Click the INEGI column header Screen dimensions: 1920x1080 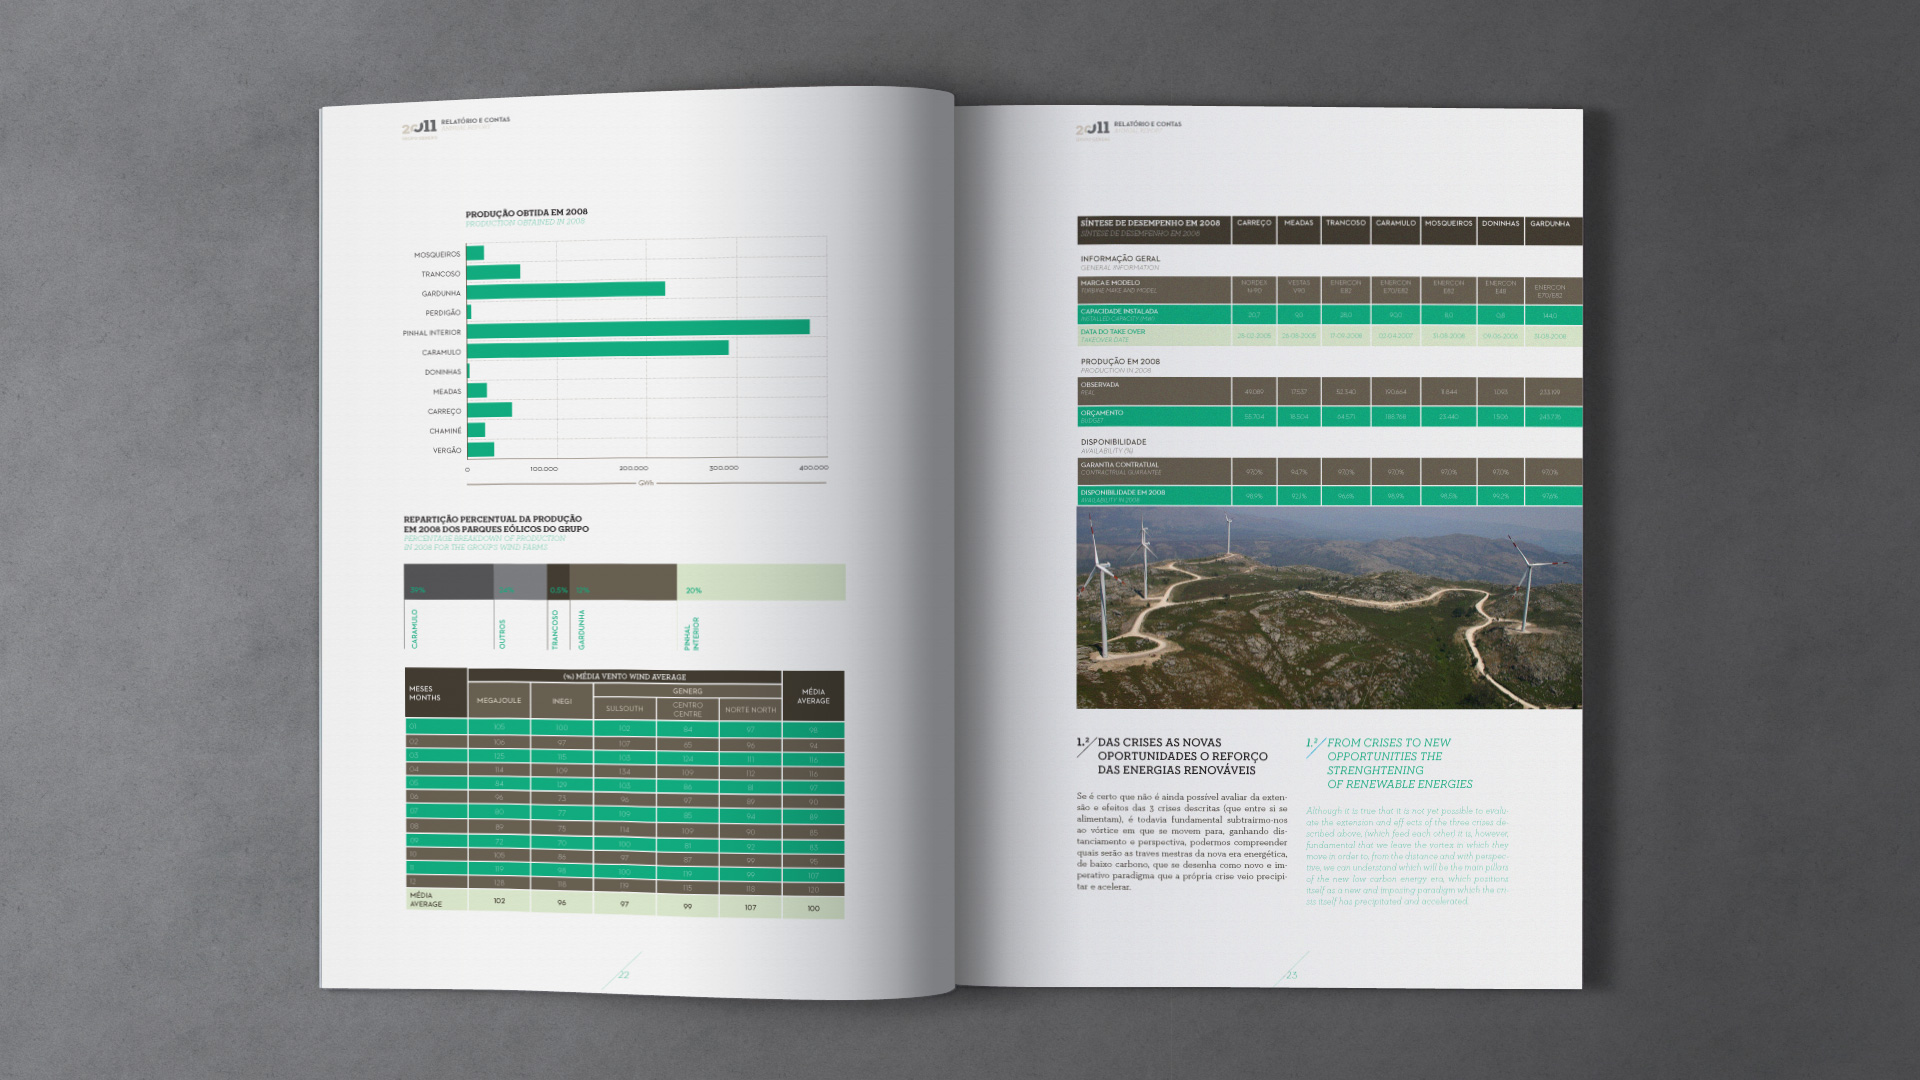[x=561, y=701]
